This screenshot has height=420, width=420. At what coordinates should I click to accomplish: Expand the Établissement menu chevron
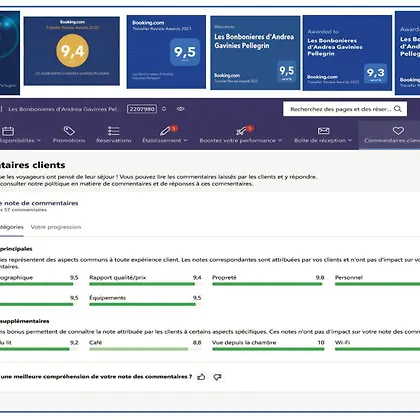click(x=185, y=140)
